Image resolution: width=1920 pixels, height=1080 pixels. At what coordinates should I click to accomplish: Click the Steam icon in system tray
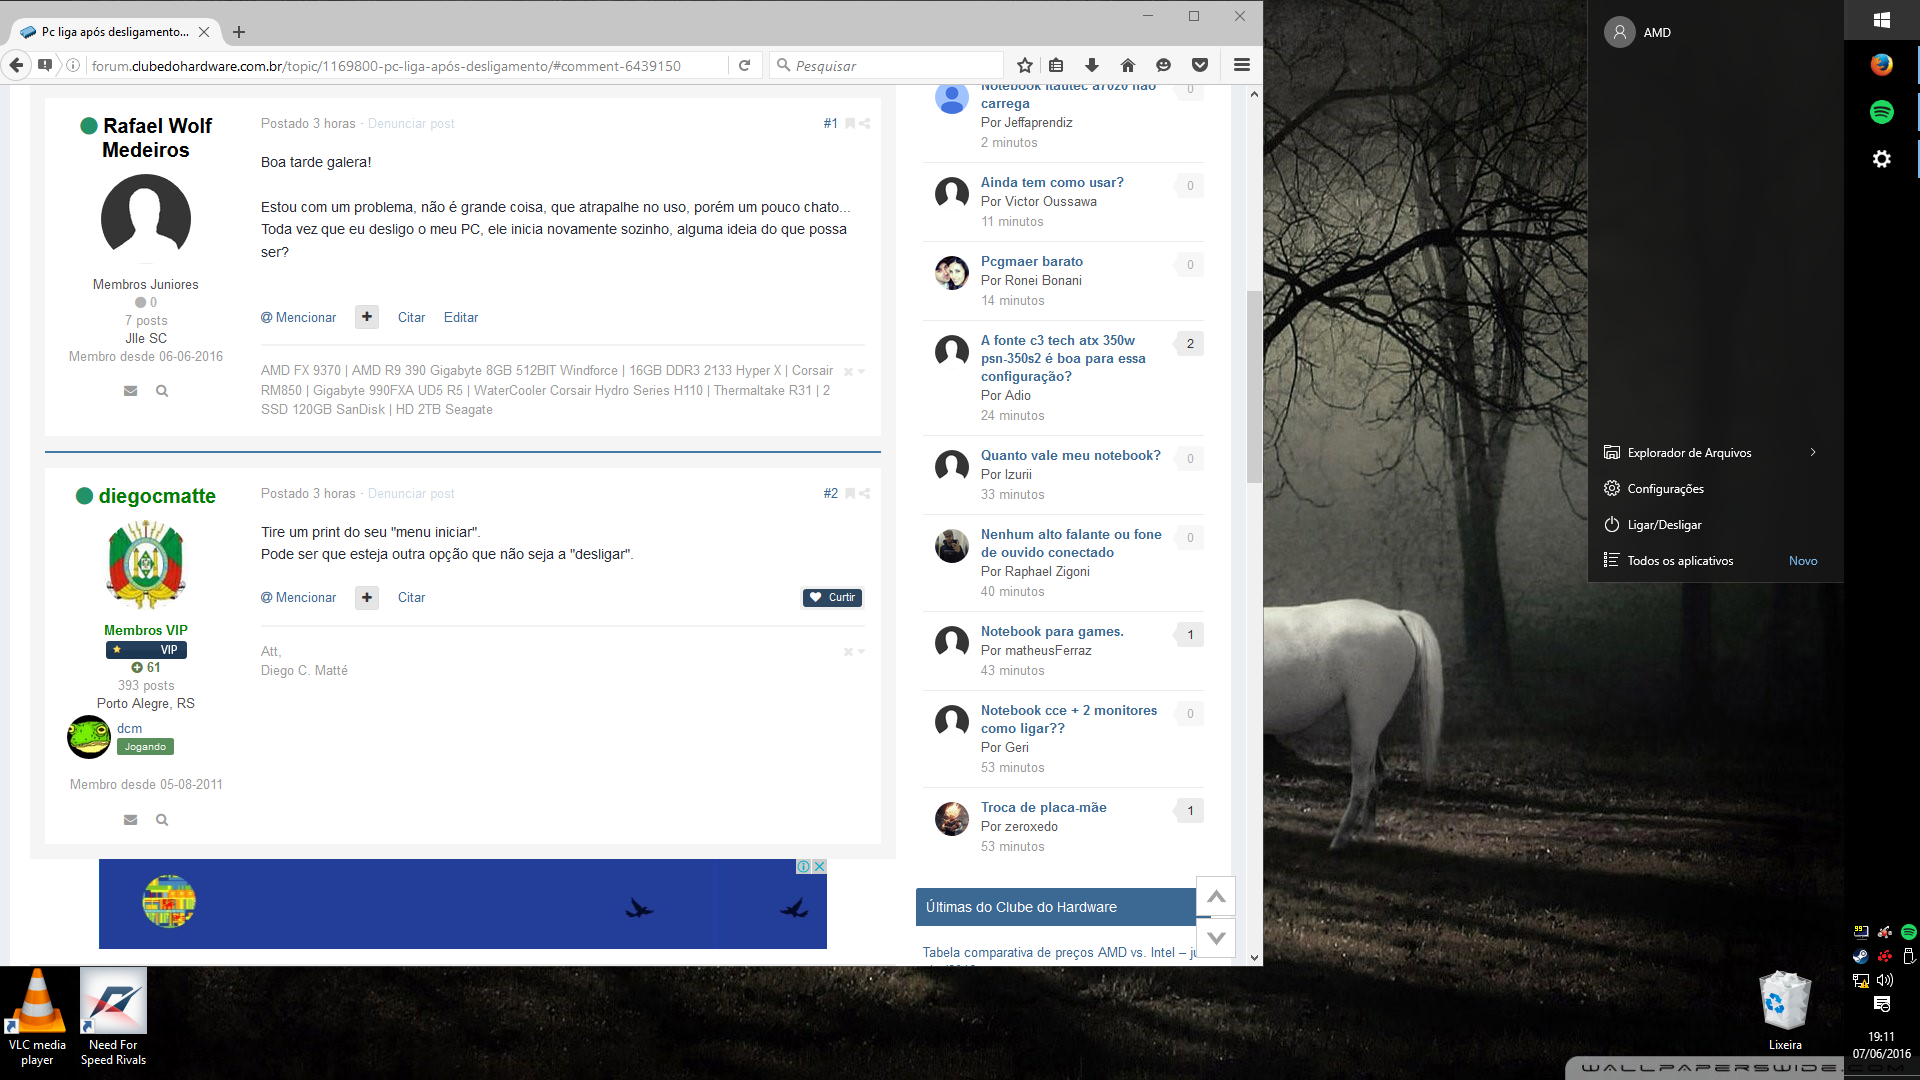(x=1860, y=956)
